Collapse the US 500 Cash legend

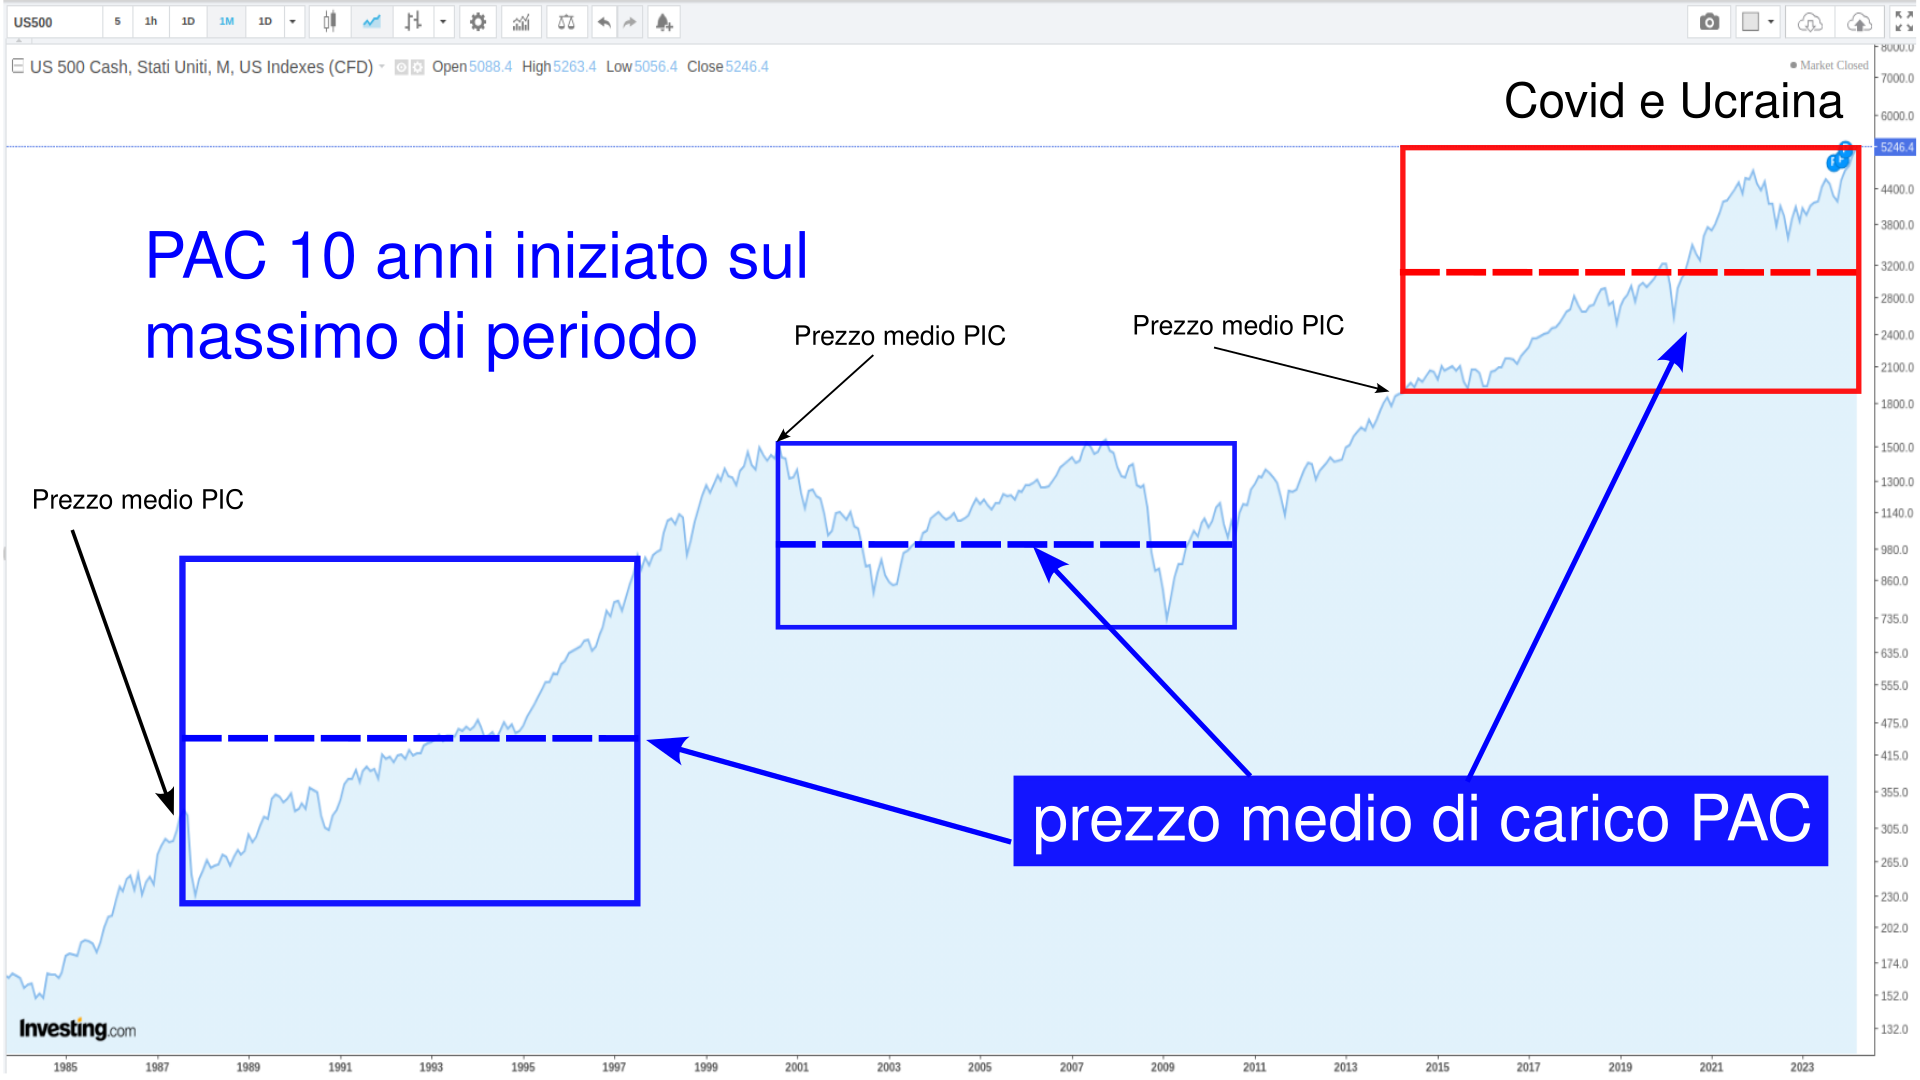pyautogui.click(x=17, y=66)
